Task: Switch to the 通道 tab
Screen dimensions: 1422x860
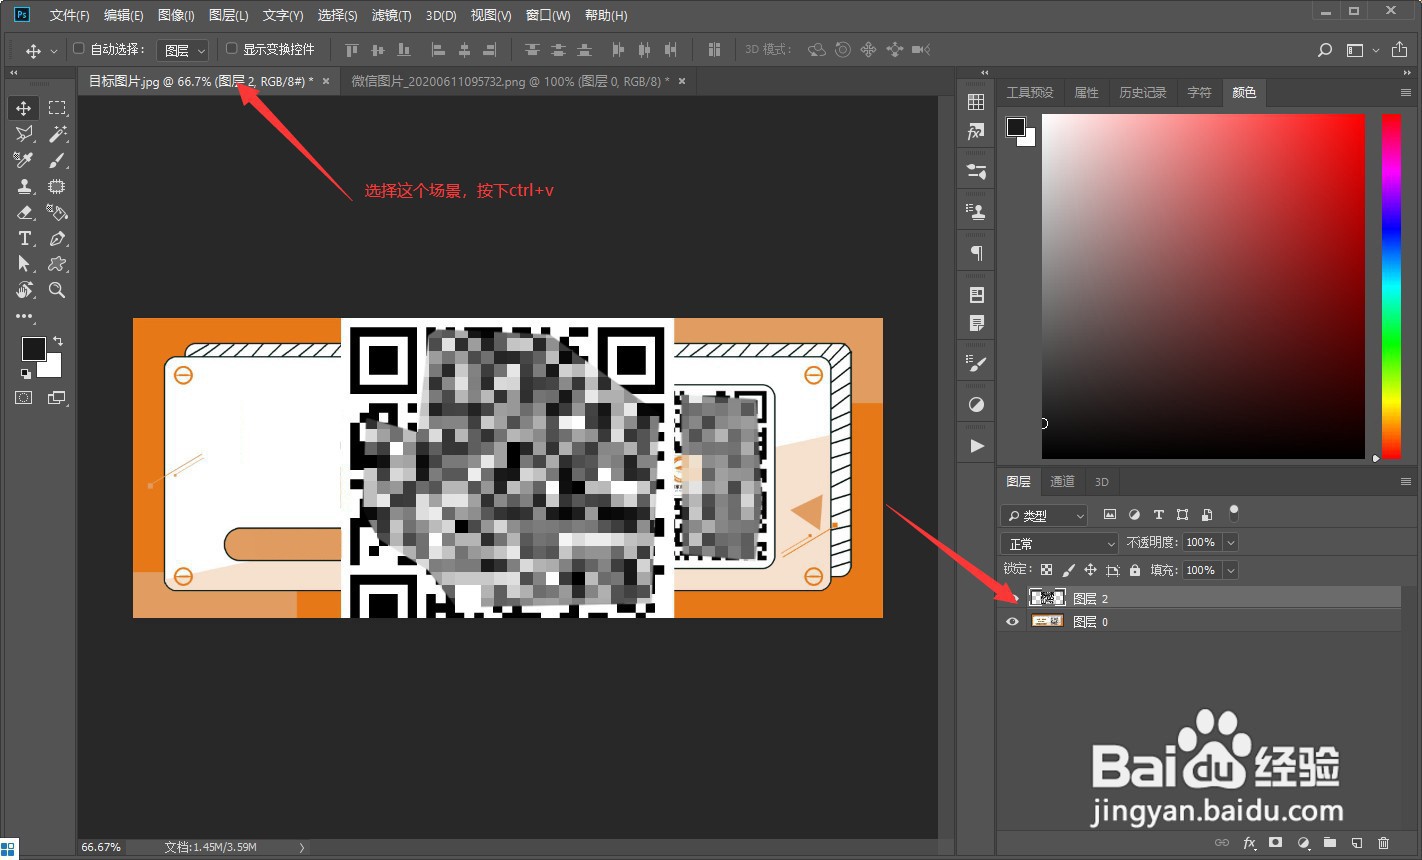Action: tap(1062, 482)
